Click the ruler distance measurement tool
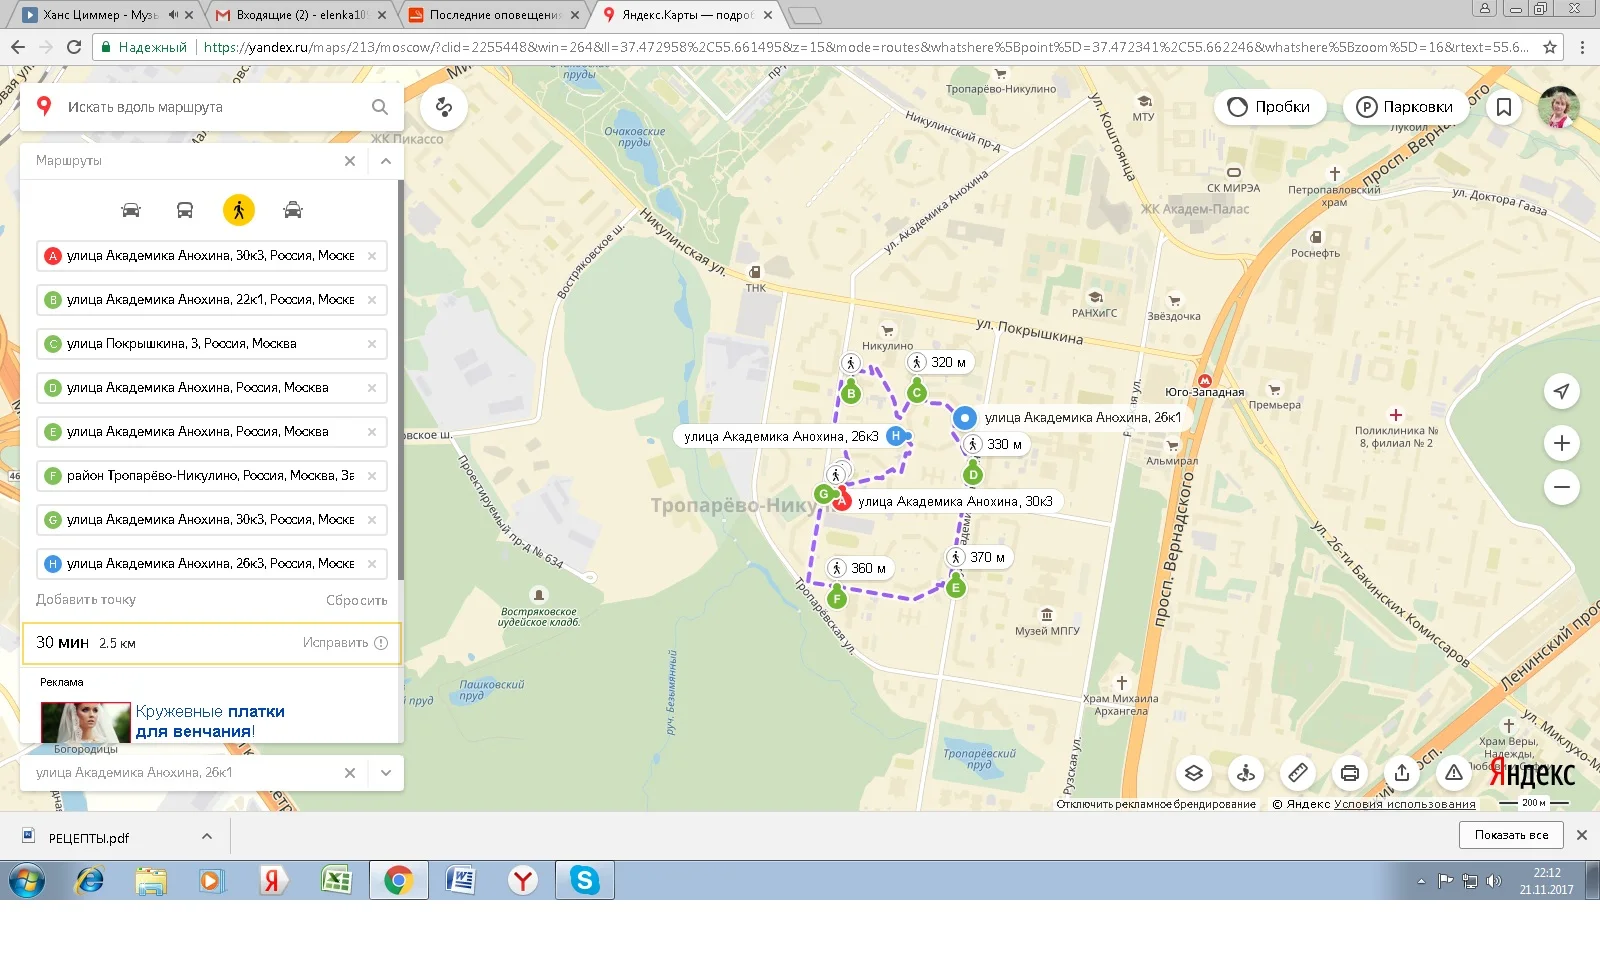Viewport: 1600px width, 960px height. [x=1297, y=773]
